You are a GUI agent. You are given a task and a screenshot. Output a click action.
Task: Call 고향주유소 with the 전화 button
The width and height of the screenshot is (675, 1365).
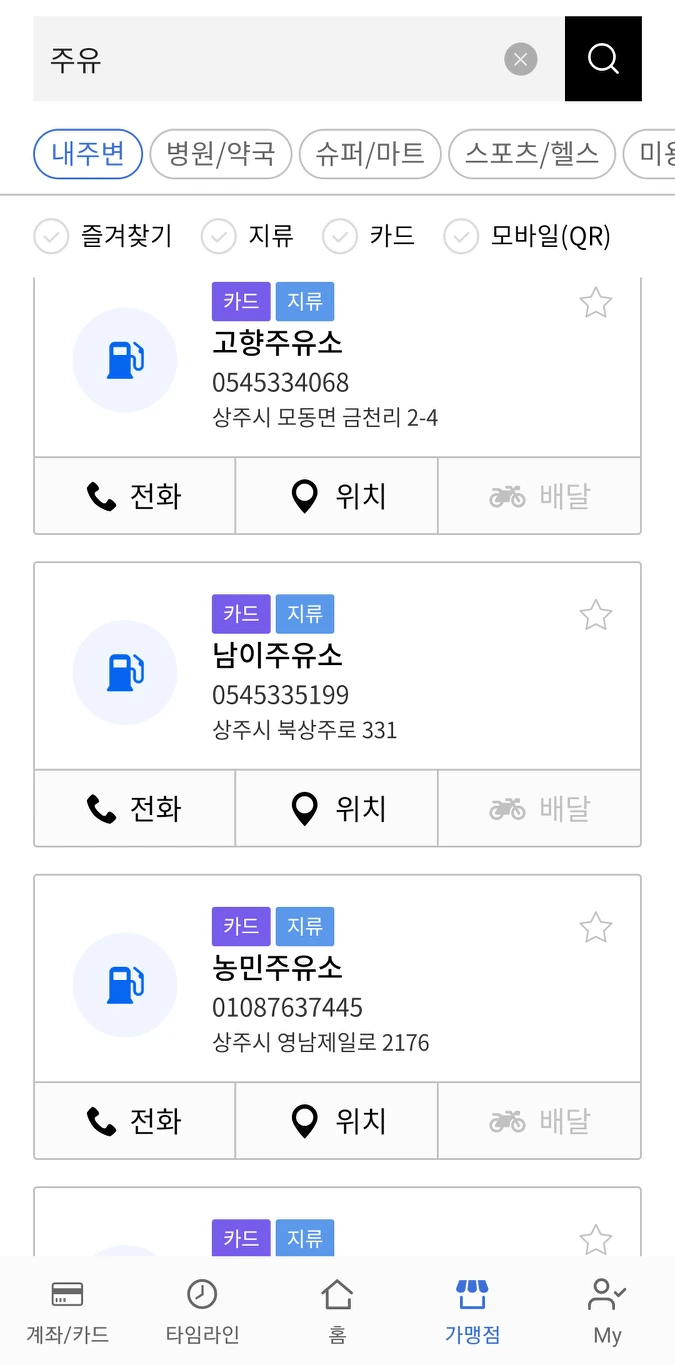[135, 496]
